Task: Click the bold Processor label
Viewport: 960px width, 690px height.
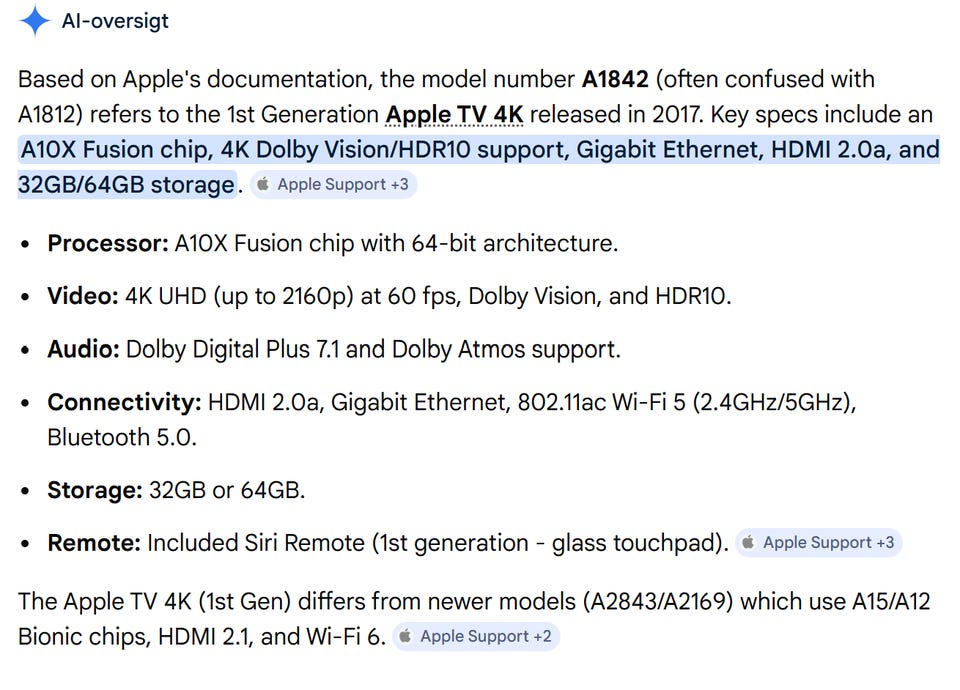Action: pyautogui.click(x=108, y=243)
